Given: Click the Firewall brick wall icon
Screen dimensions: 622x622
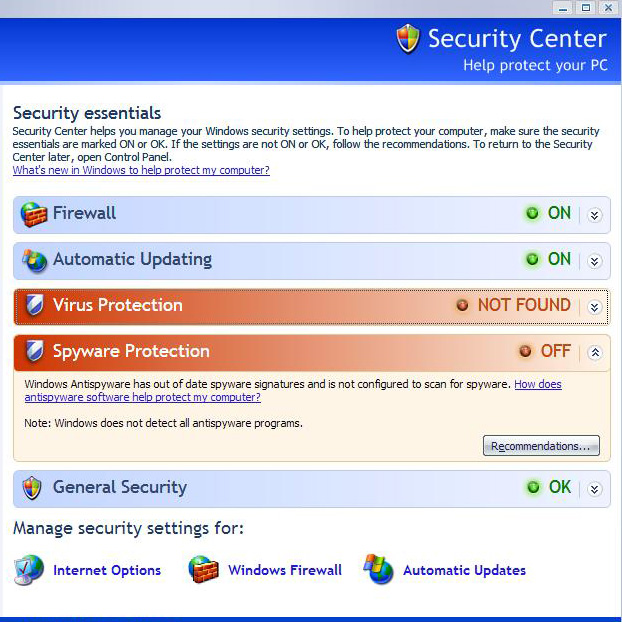Looking at the screenshot, I should click(x=34, y=214).
